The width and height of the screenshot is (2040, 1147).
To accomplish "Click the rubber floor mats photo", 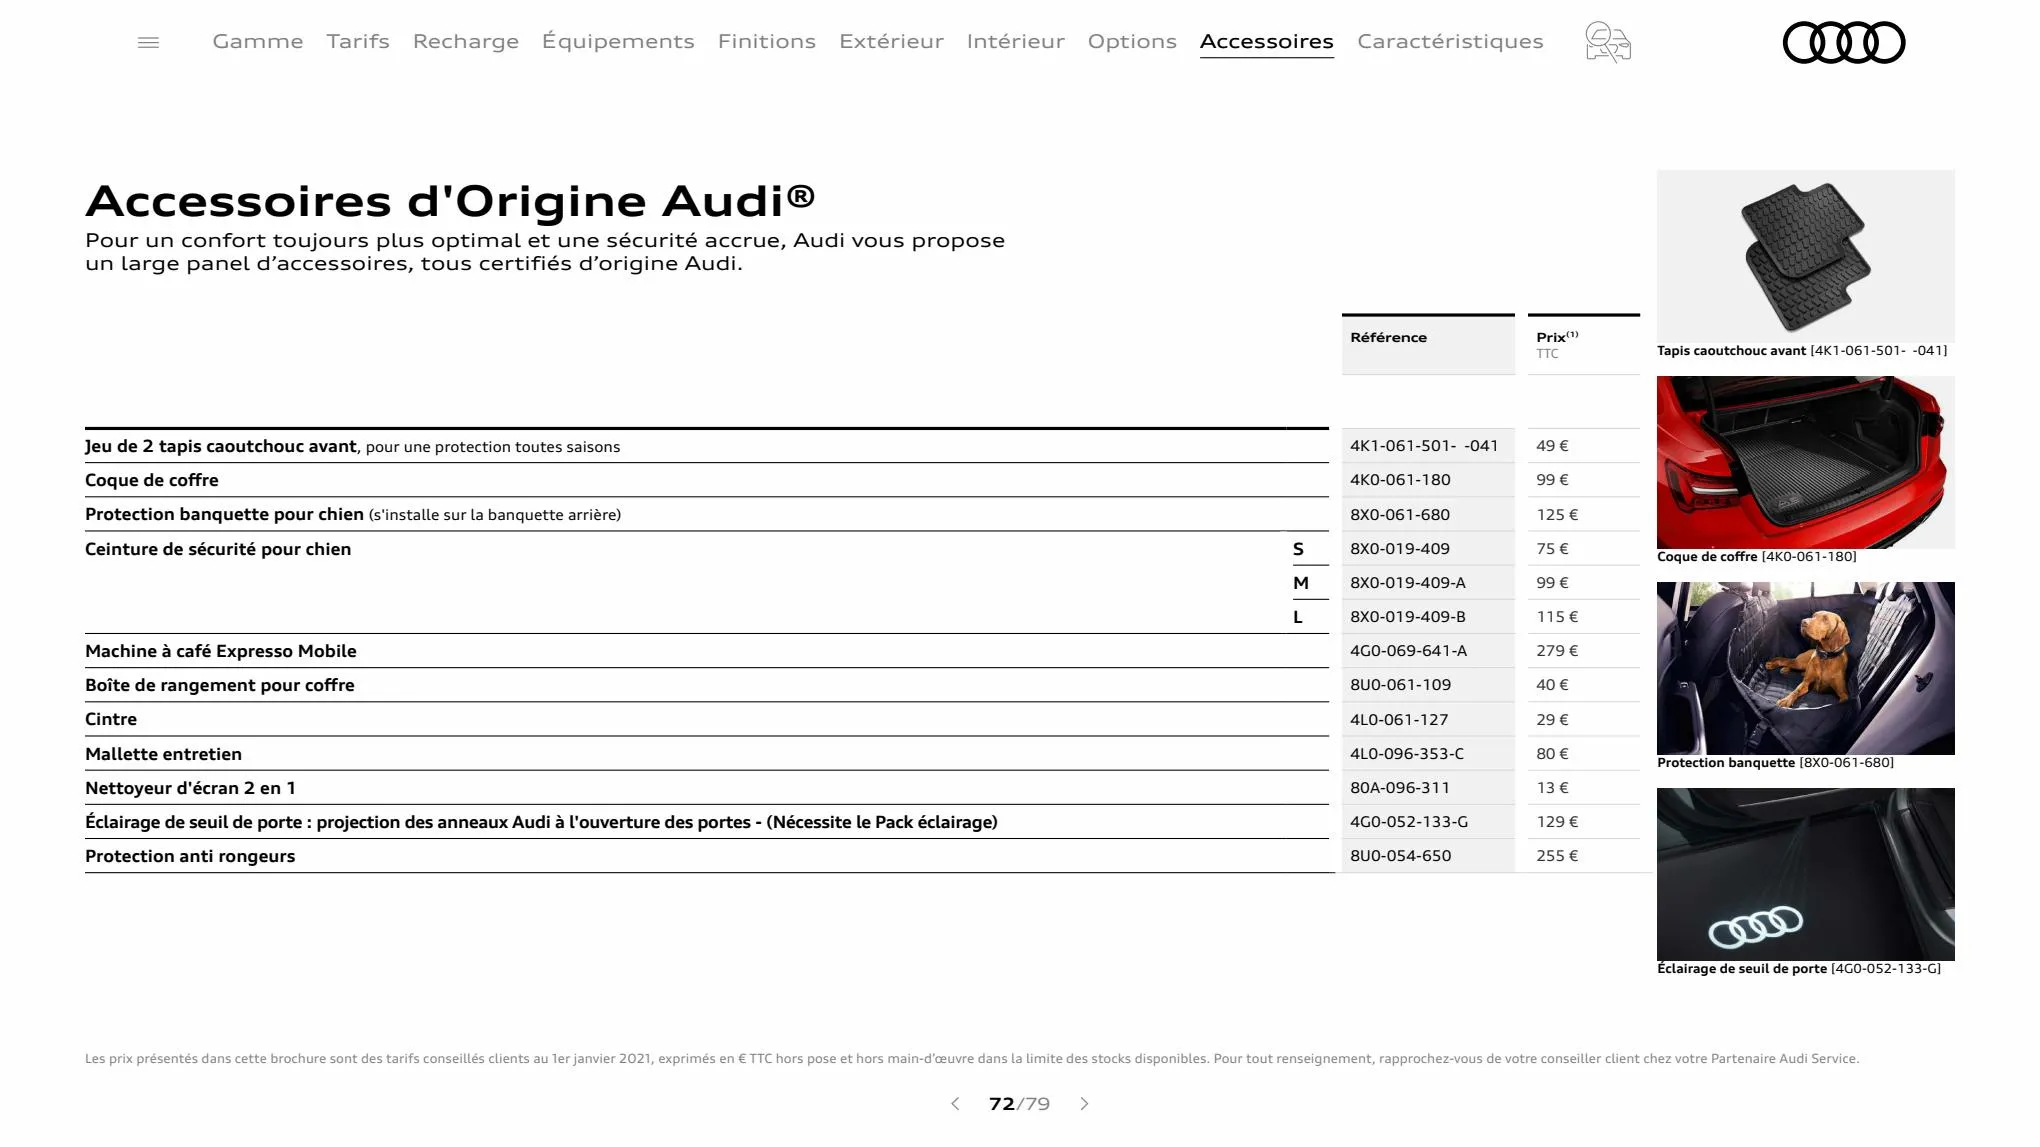I will [1806, 256].
